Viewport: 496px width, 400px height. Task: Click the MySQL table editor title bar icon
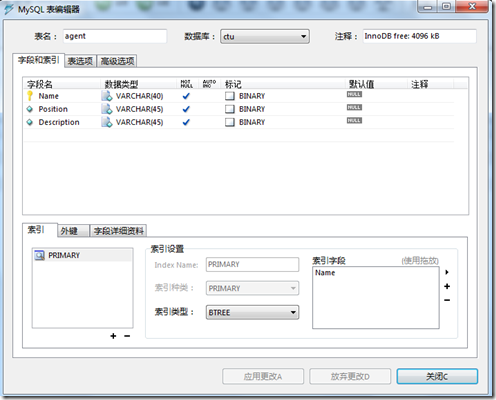(x=9, y=9)
